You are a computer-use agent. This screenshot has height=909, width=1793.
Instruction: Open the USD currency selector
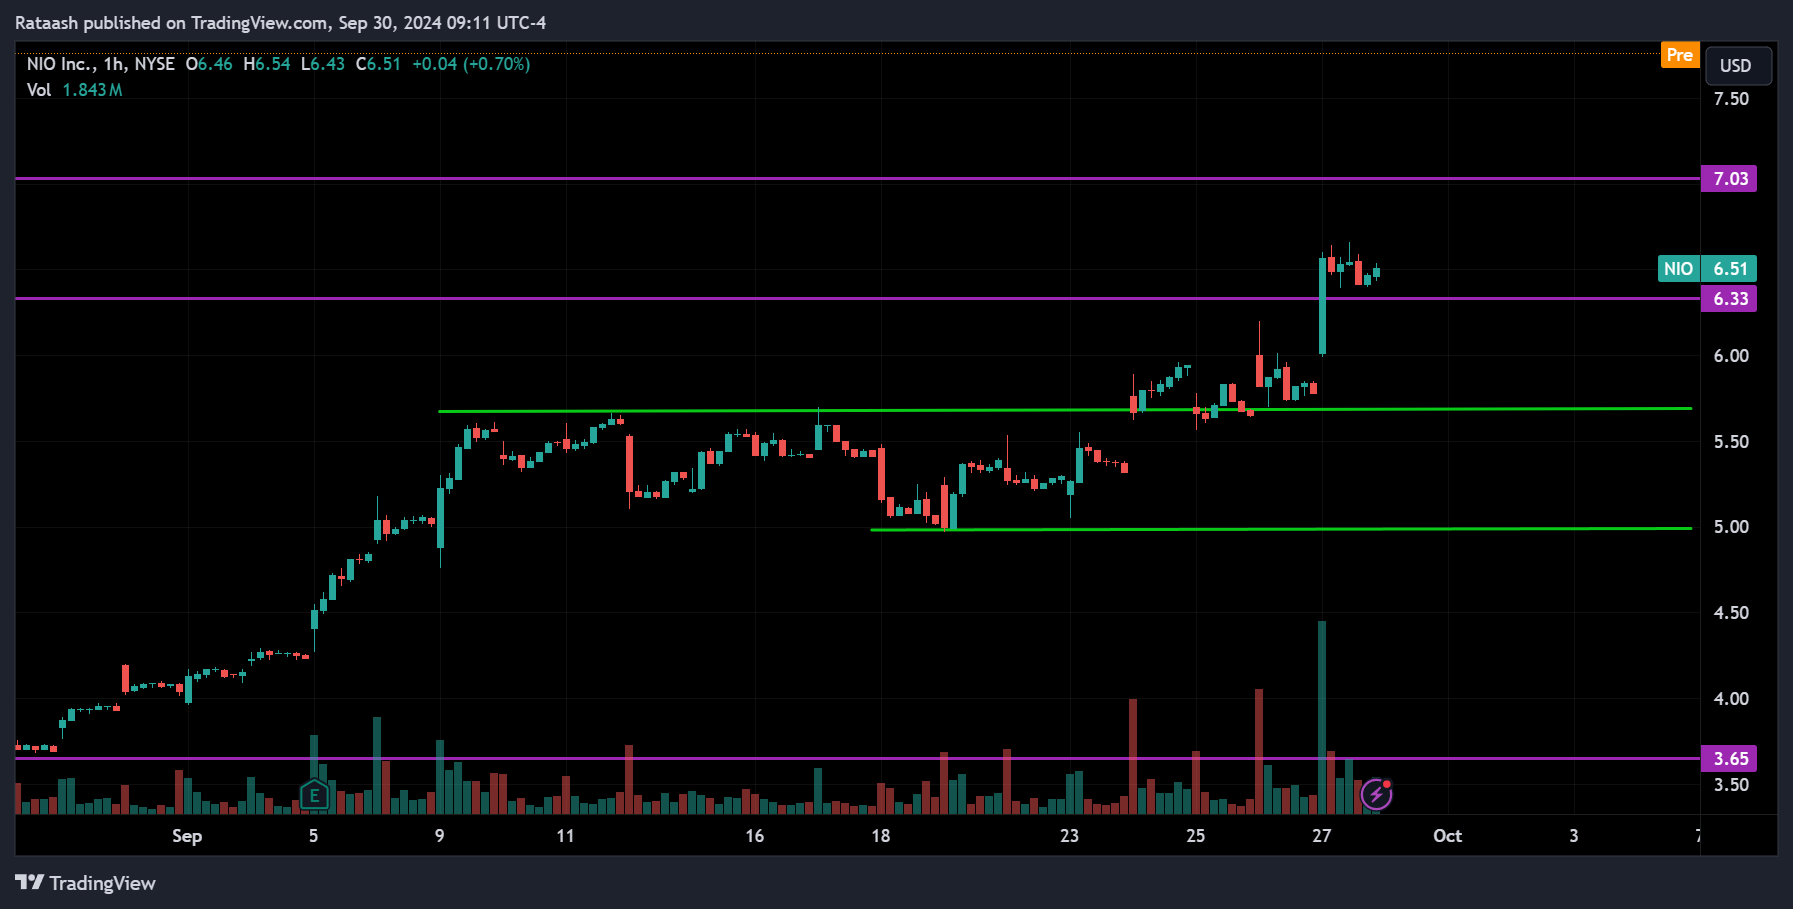1738,66
